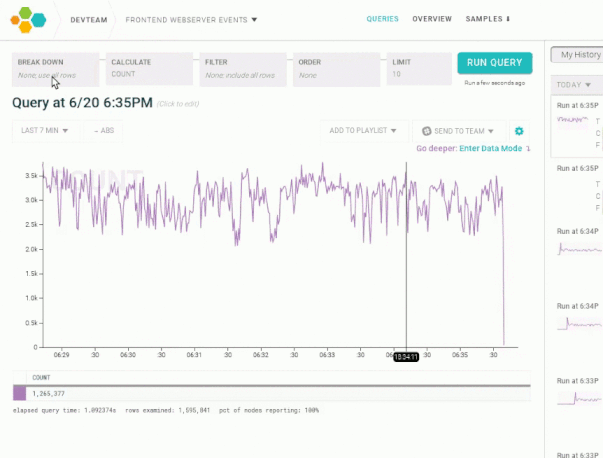The width and height of the screenshot is (603, 458).
Task: Click the Slack icon in Send to Team
Action: 427,131
